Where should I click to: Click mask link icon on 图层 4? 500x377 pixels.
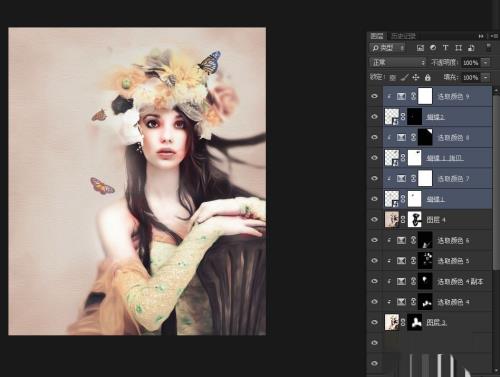click(x=403, y=220)
